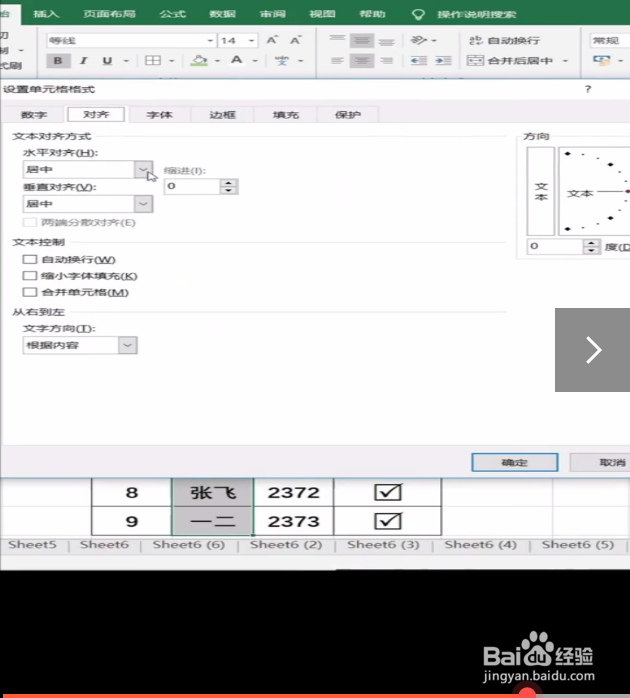Expand underline style dropdown arrow

126,61
